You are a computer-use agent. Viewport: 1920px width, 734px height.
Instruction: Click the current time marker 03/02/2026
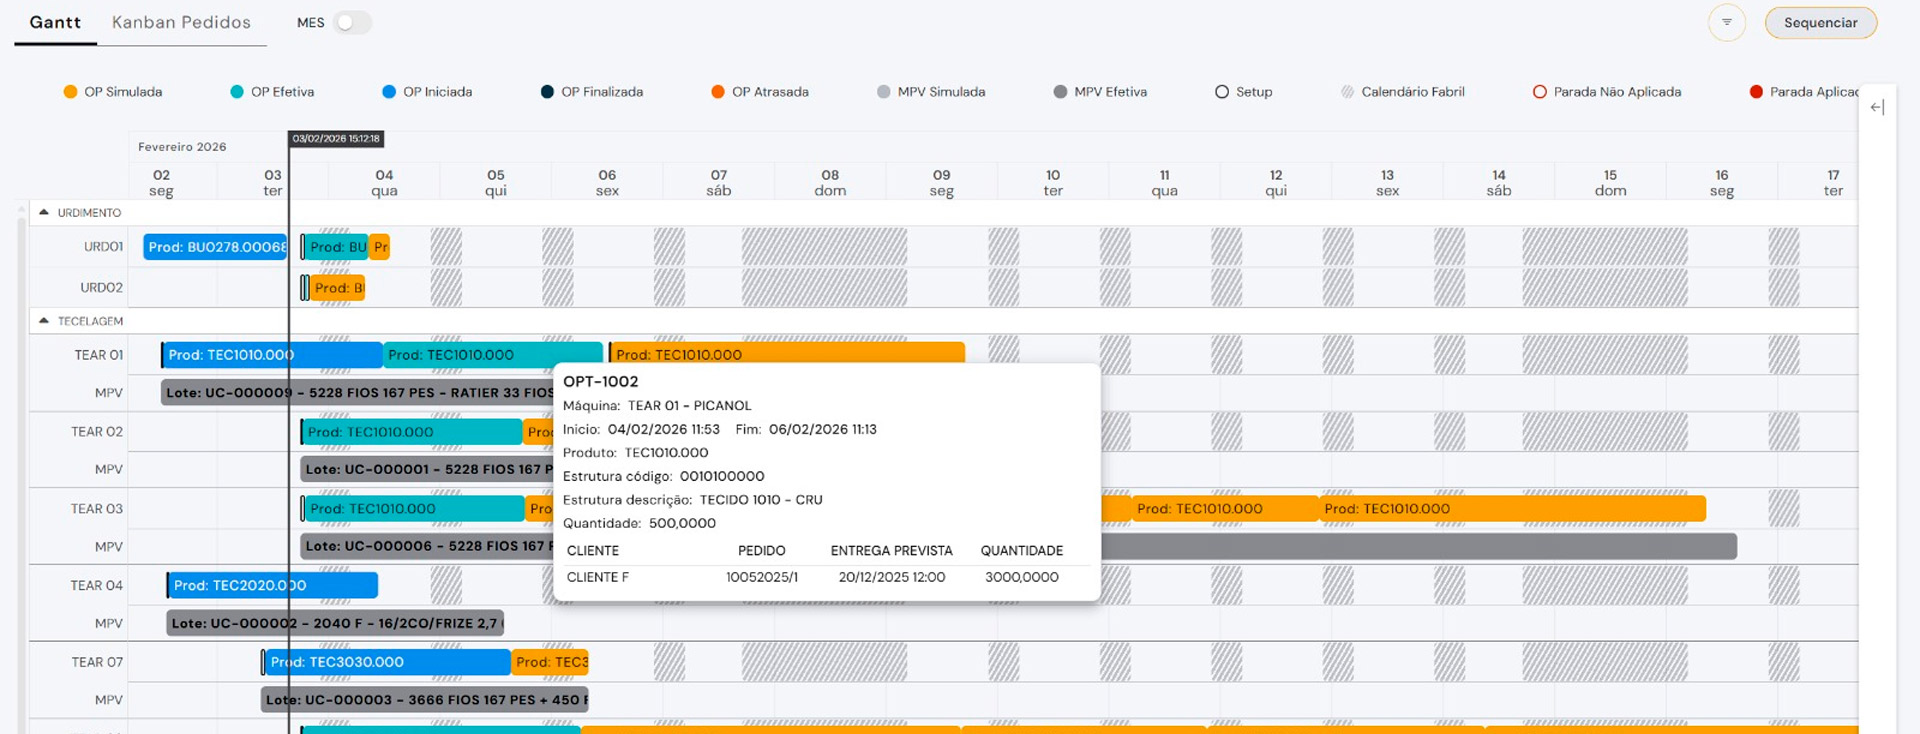(x=336, y=139)
